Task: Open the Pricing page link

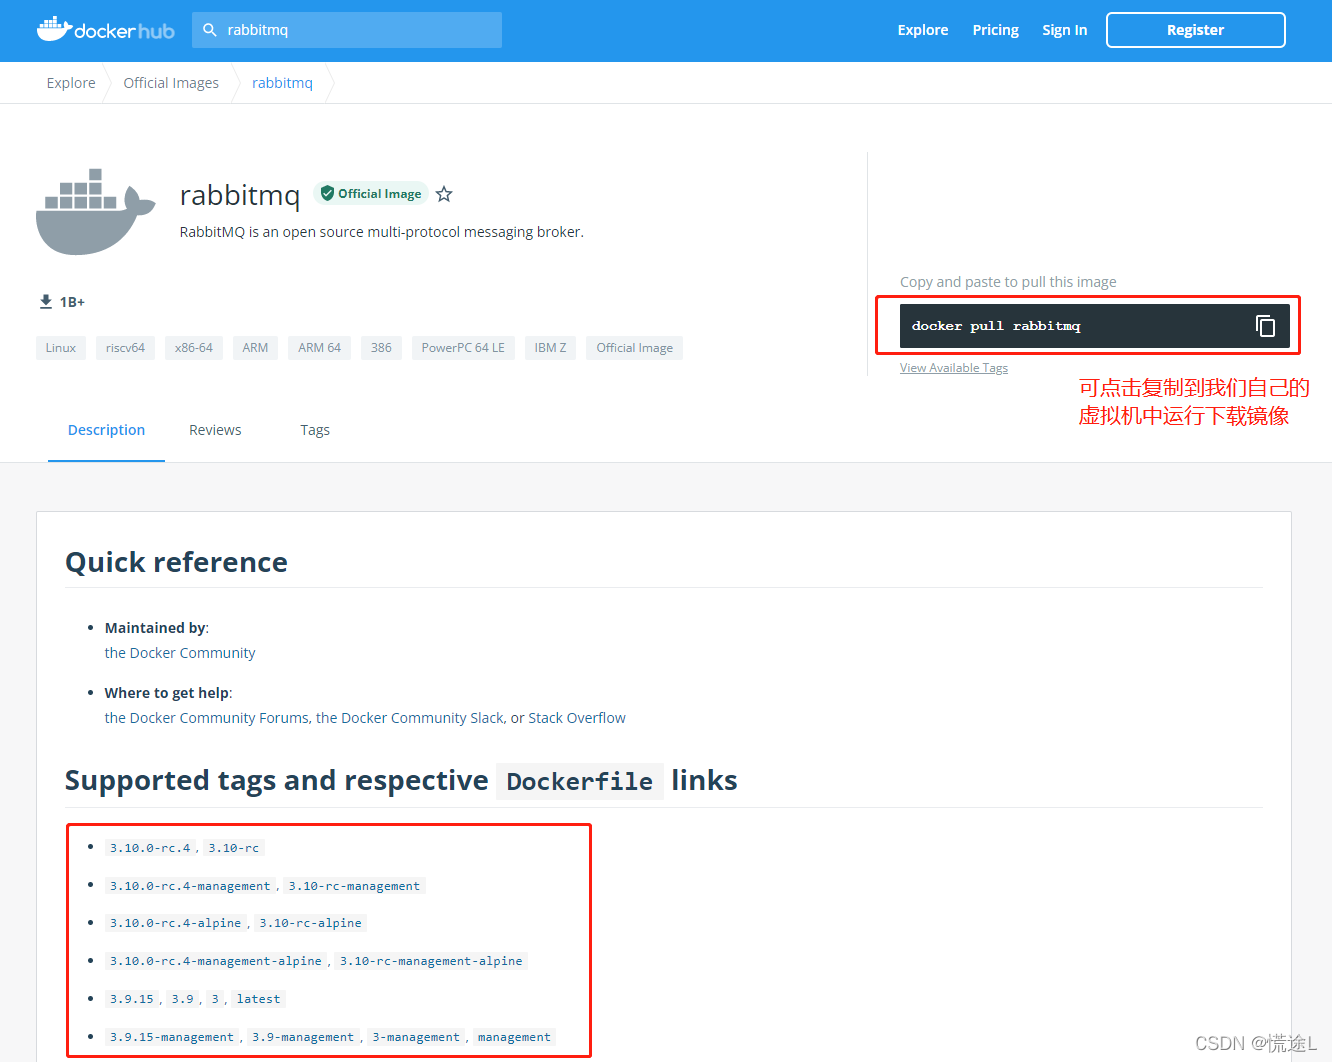Action: pyautogui.click(x=995, y=30)
